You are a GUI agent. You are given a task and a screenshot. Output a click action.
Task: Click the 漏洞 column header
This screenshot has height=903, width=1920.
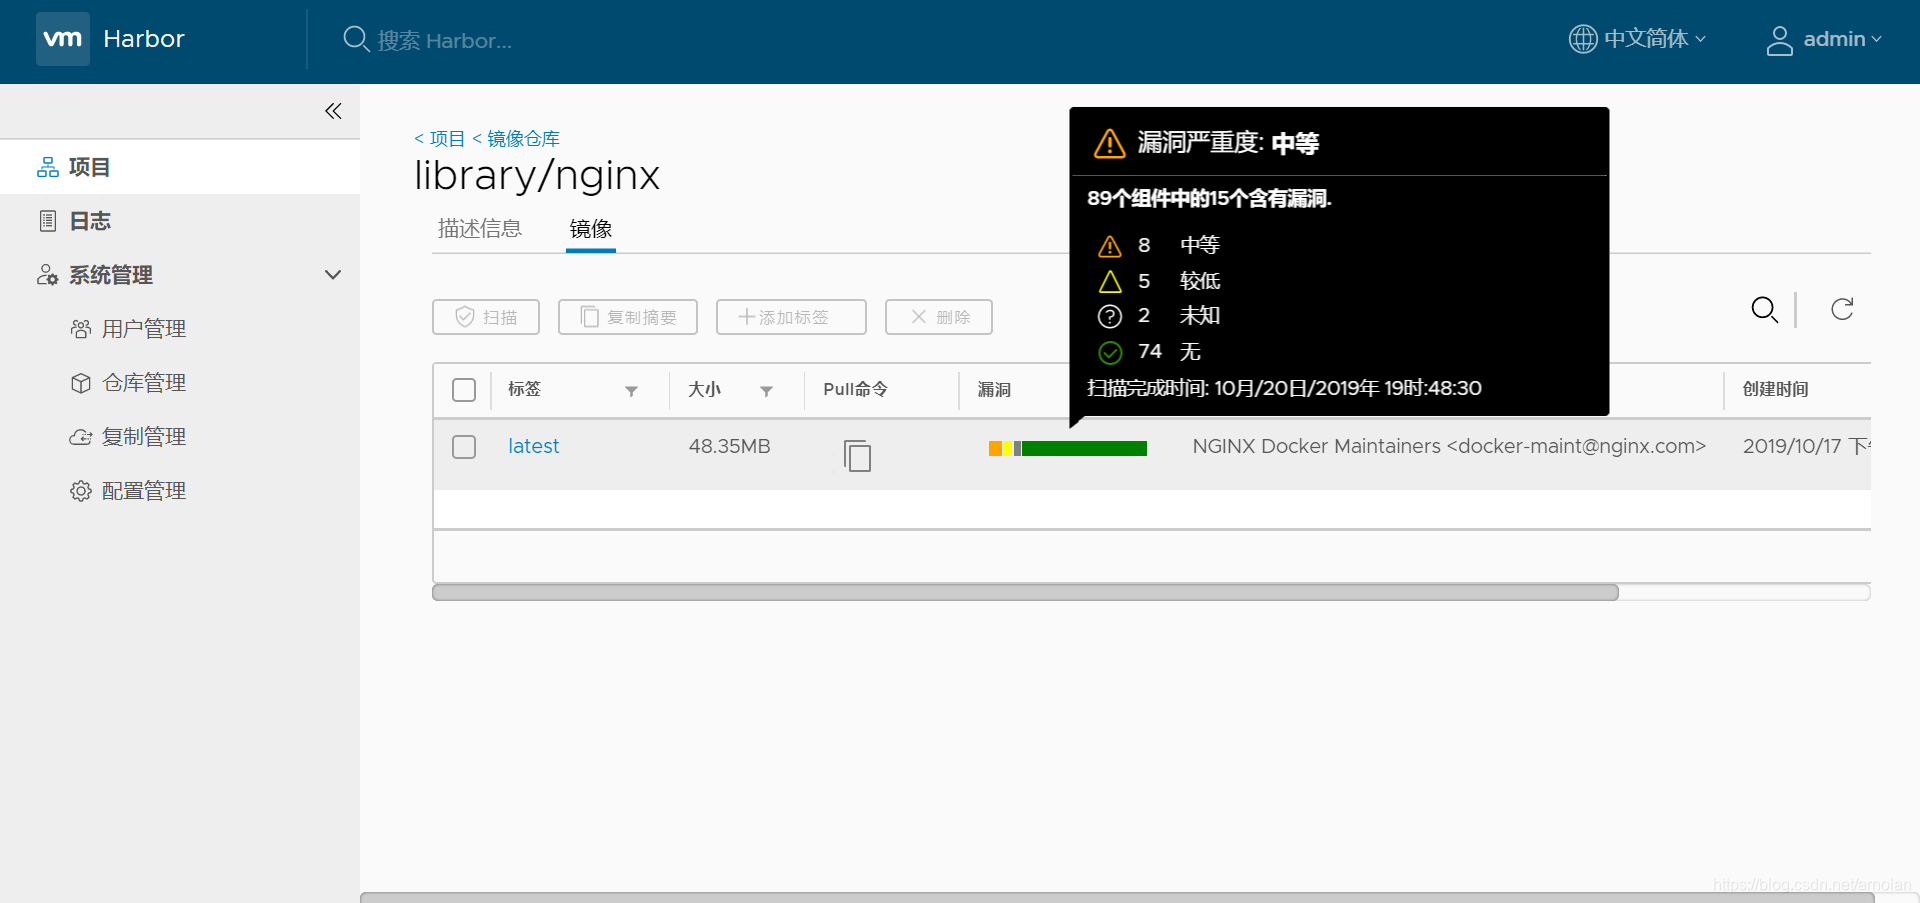tap(994, 390)
